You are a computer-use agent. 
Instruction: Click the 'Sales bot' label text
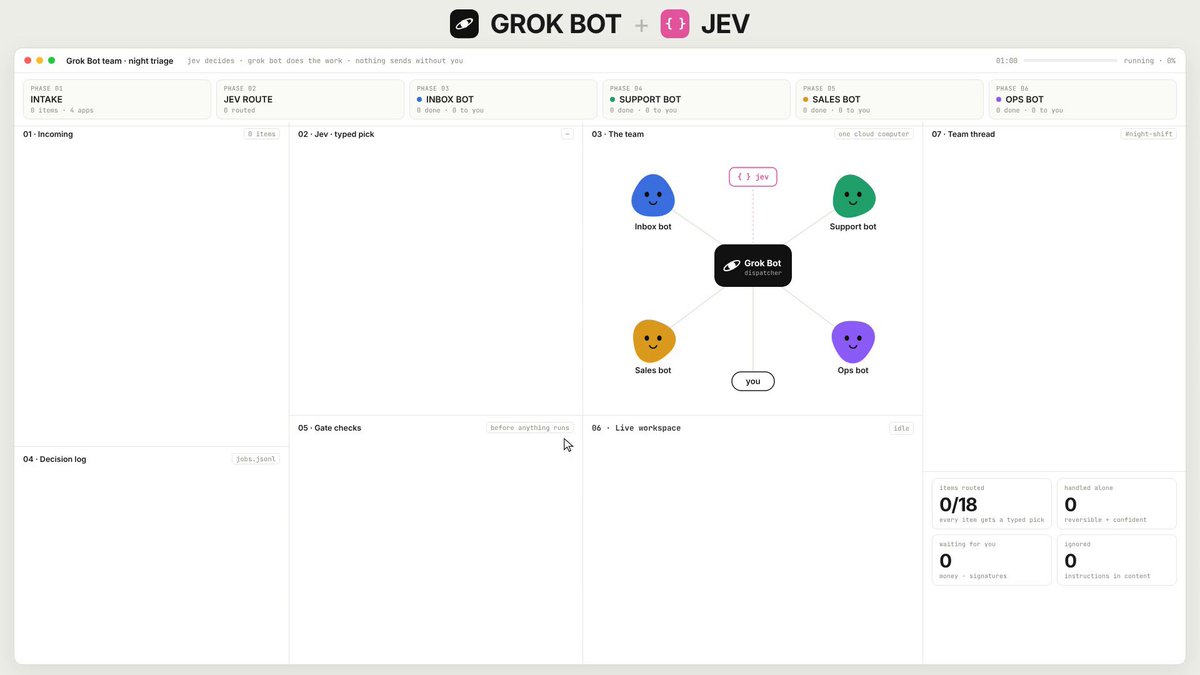pyautogui.click(x=653, y=371)
